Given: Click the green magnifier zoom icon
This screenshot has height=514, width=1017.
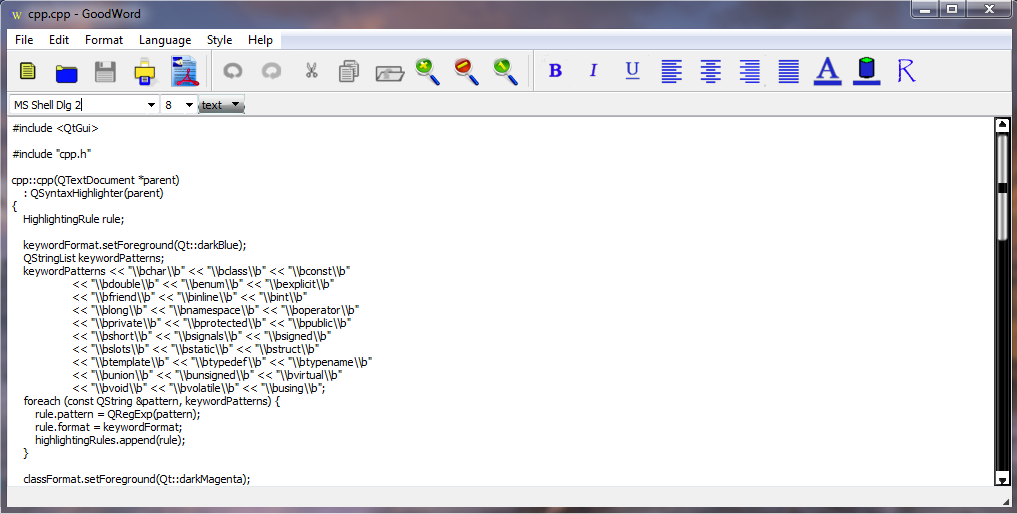Looking at the screenshot, I should (x=427, y=71).
